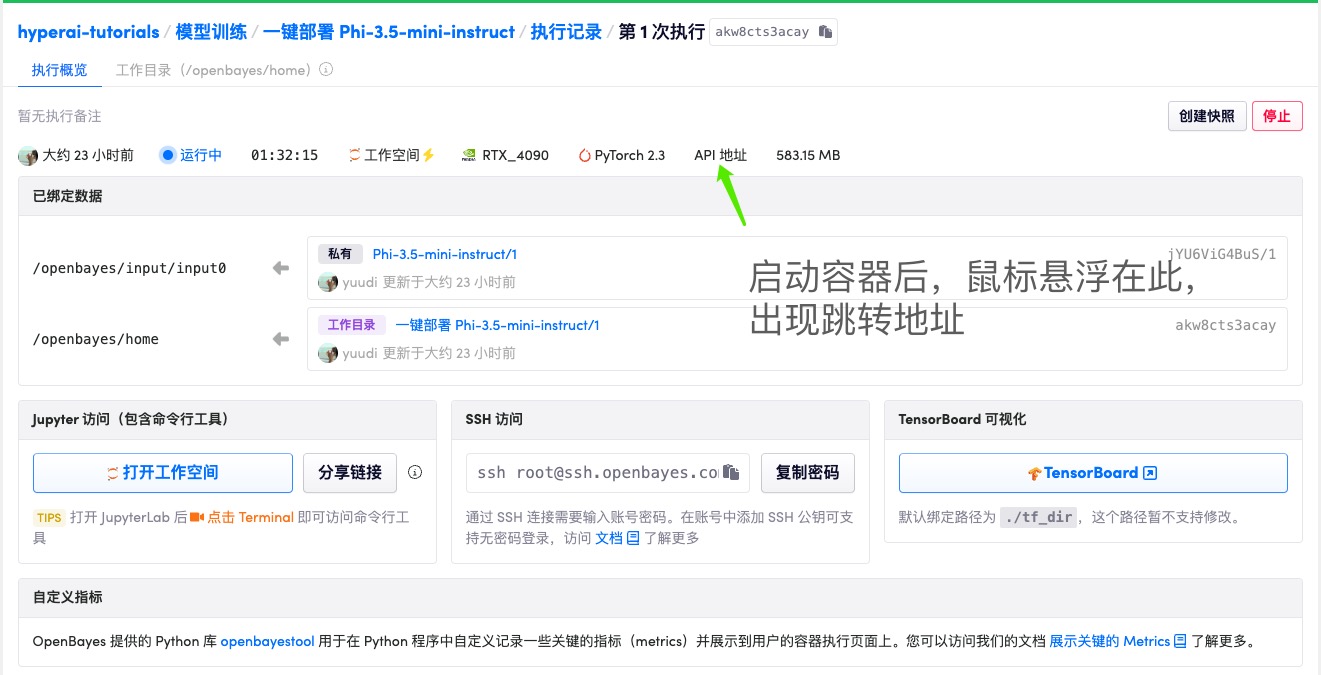Click the SSH command input field
This screenshot has height=675, width=1321.
(x=608, y=473)
